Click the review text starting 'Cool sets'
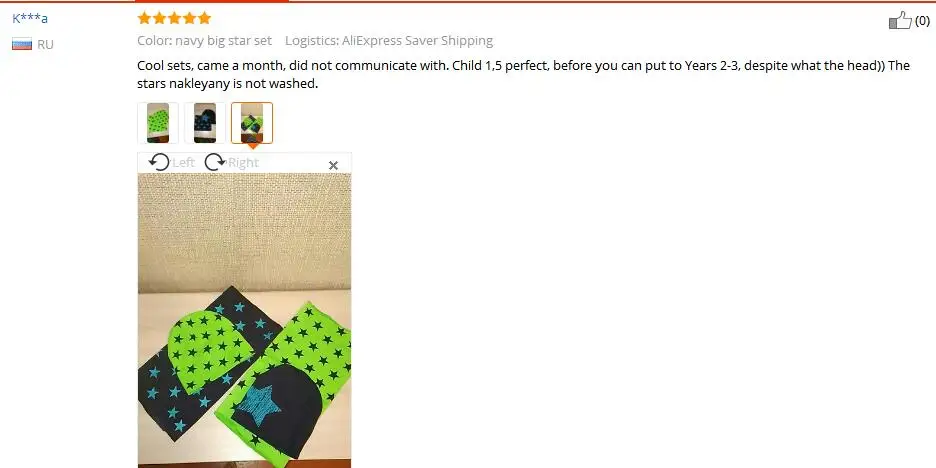 coord(524,75)
